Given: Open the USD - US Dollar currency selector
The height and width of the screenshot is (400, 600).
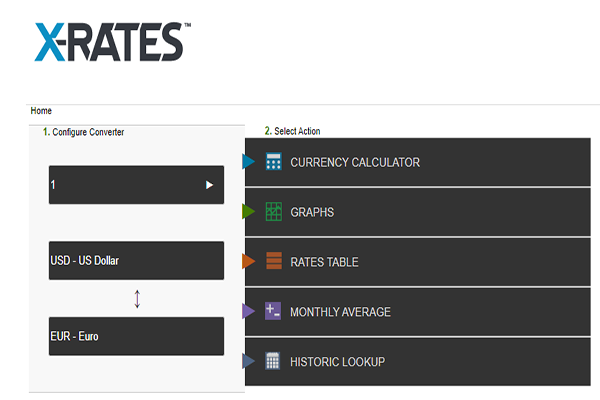Looking at the screenshot, I should pyautogui.click(x=136, y=261).
